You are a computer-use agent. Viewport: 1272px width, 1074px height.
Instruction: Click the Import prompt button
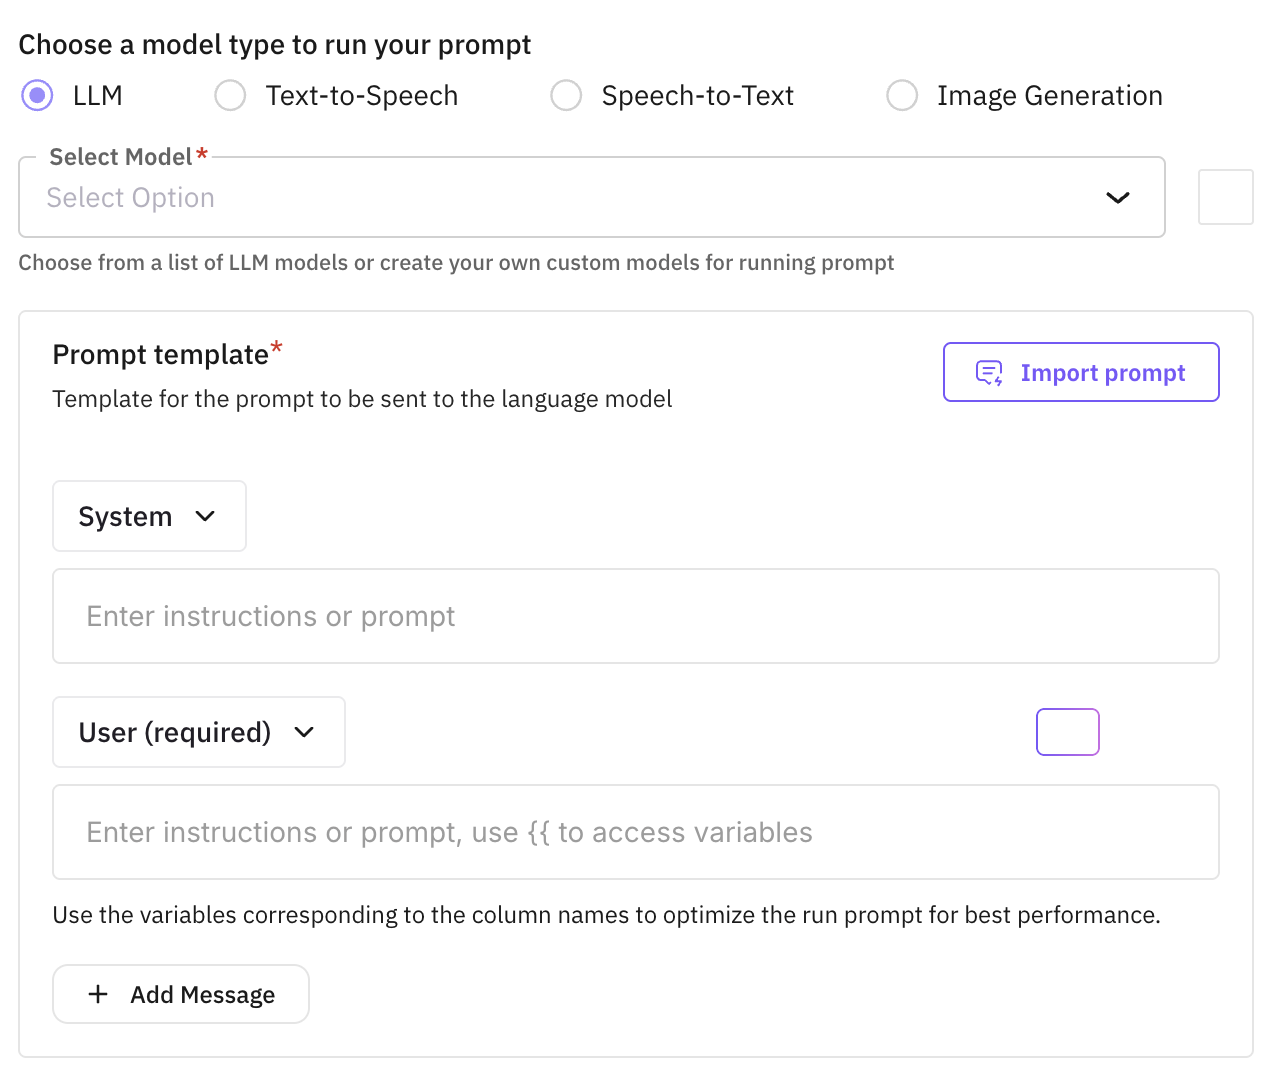1080,372
